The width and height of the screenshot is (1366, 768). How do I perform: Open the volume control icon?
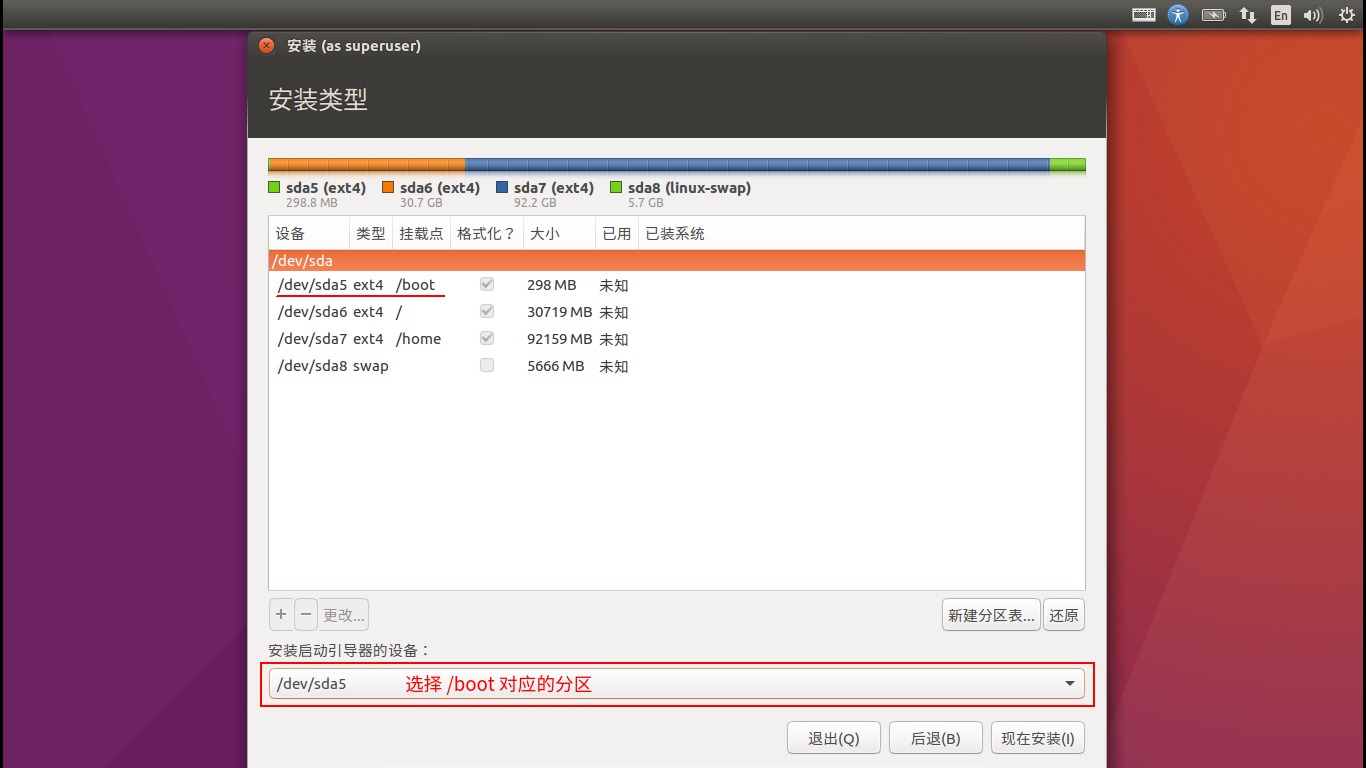point(1312,15)
